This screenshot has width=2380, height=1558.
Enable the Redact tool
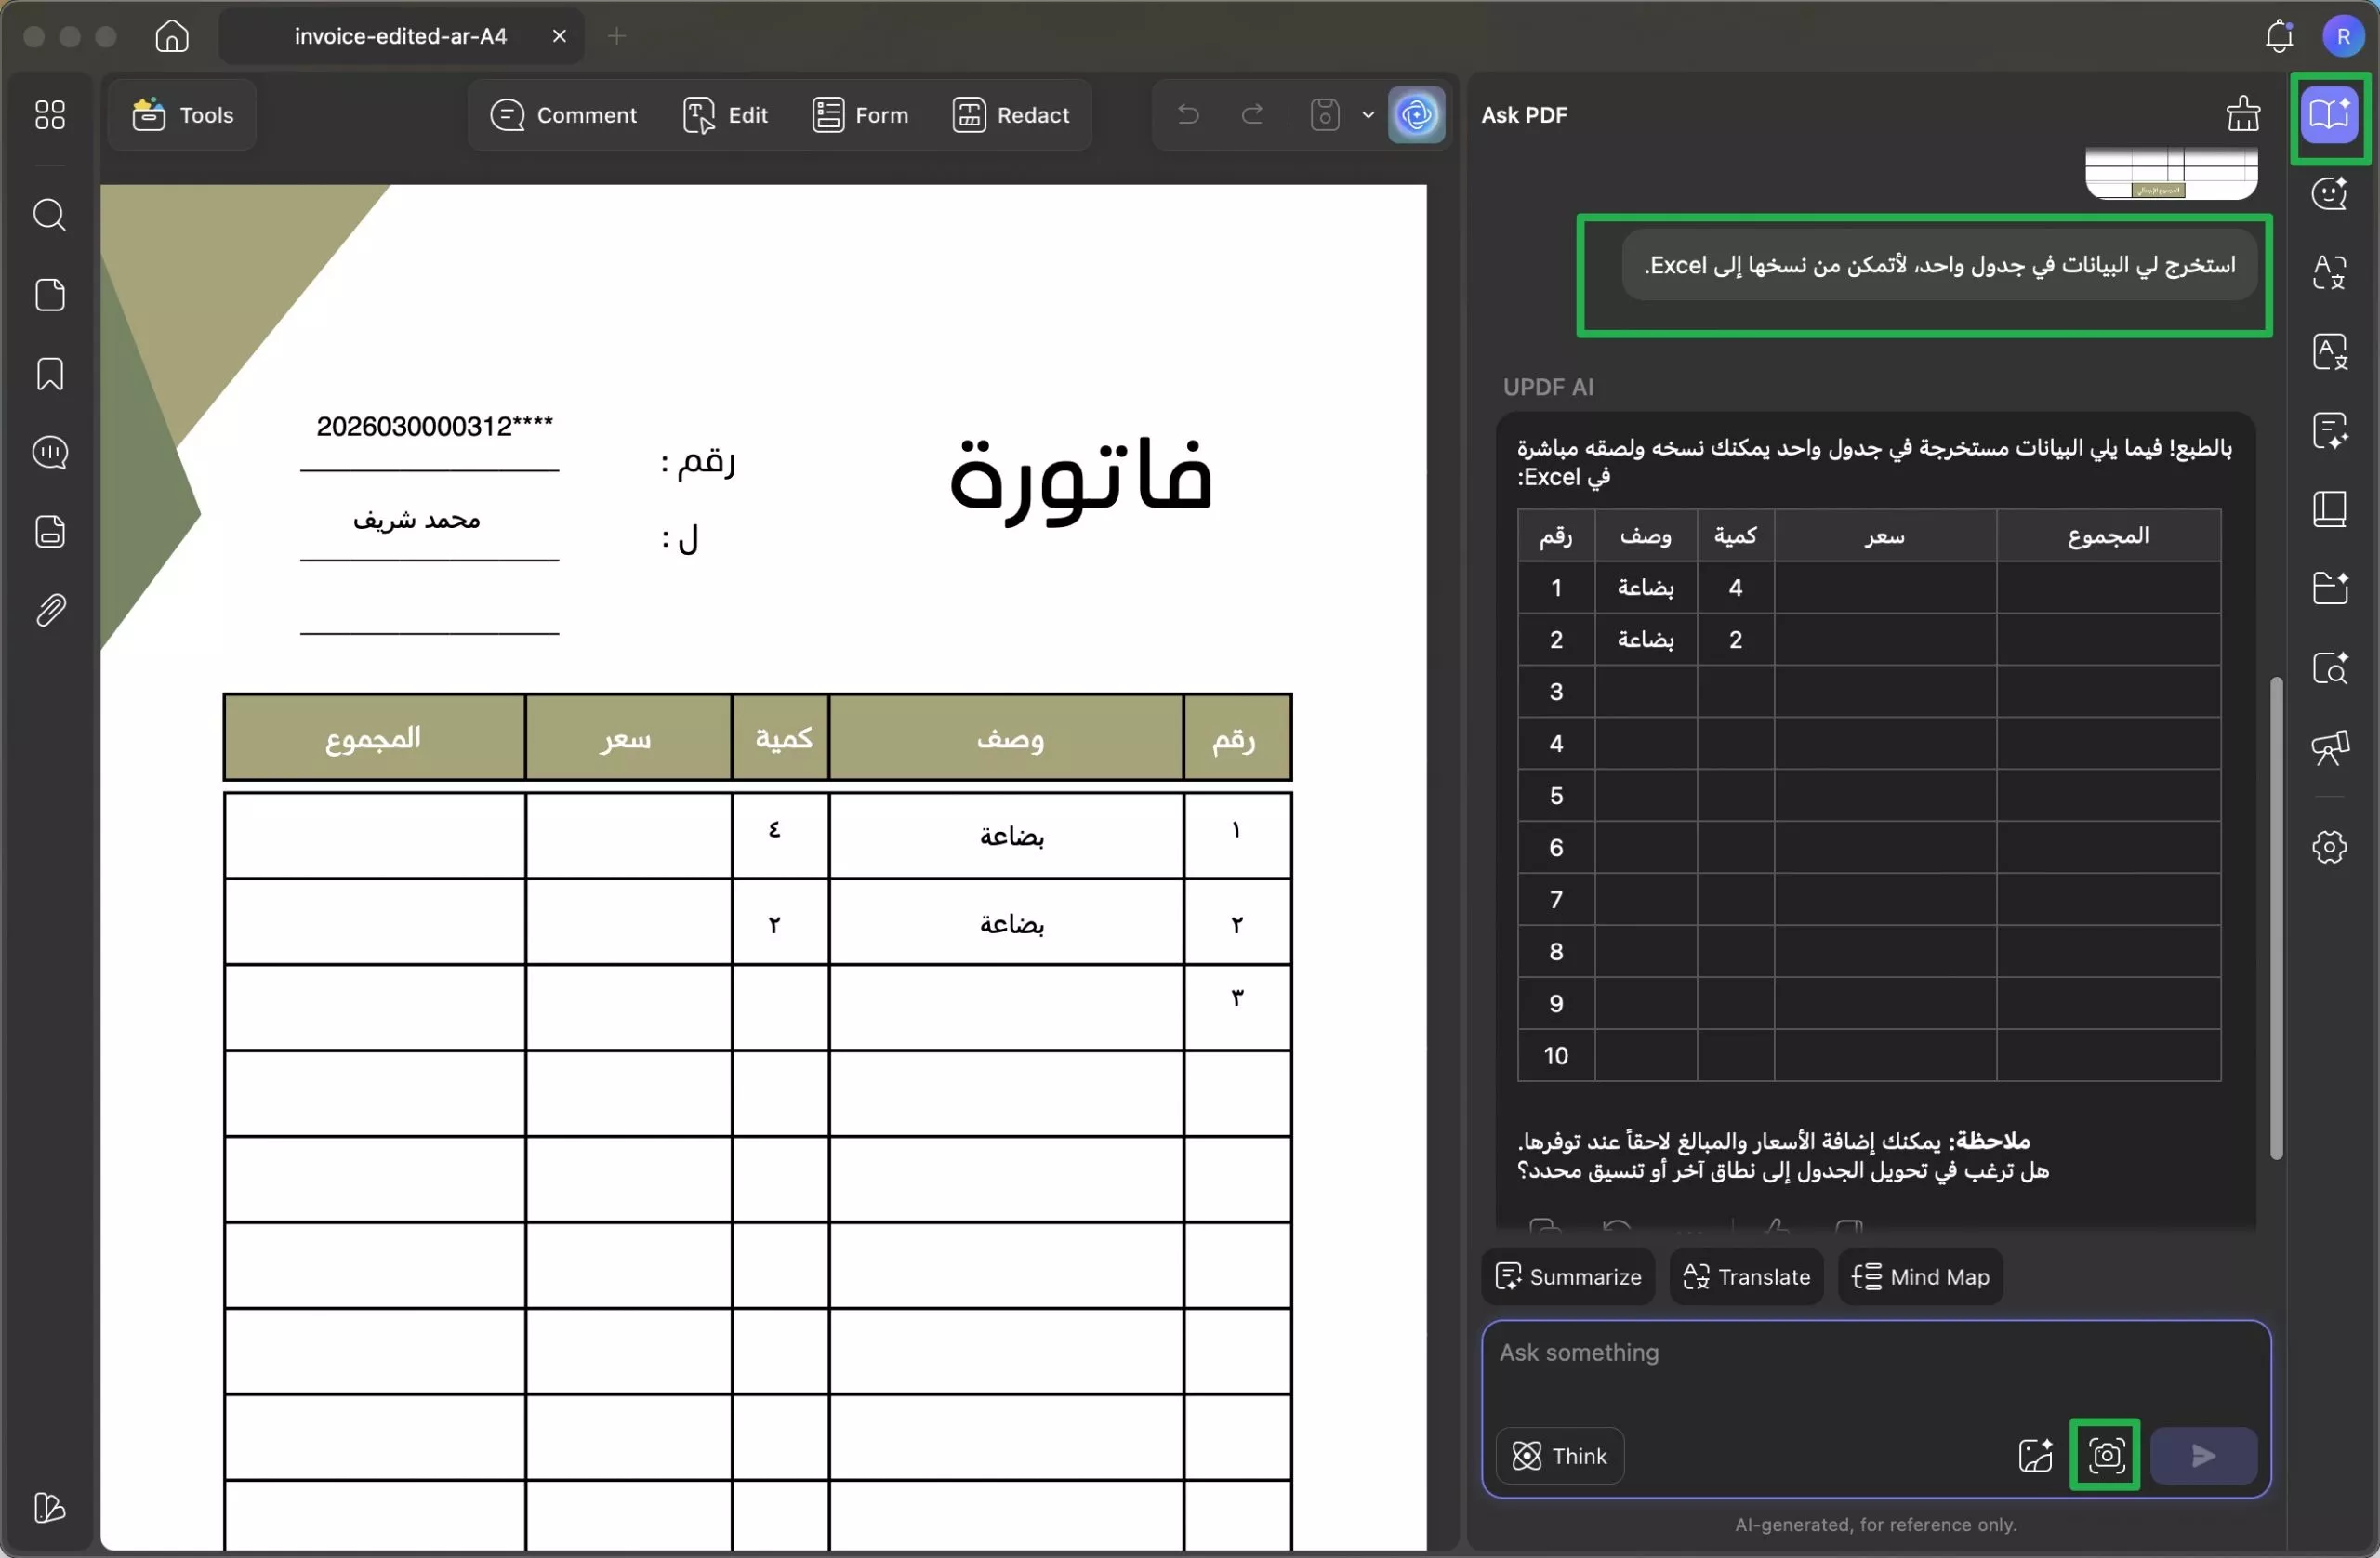tap(1012, 114)
